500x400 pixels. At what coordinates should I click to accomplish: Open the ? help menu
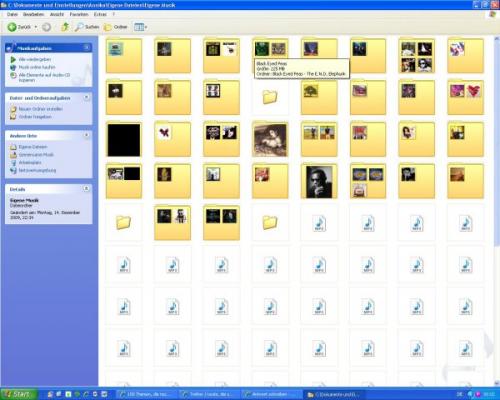coord(114,14)
